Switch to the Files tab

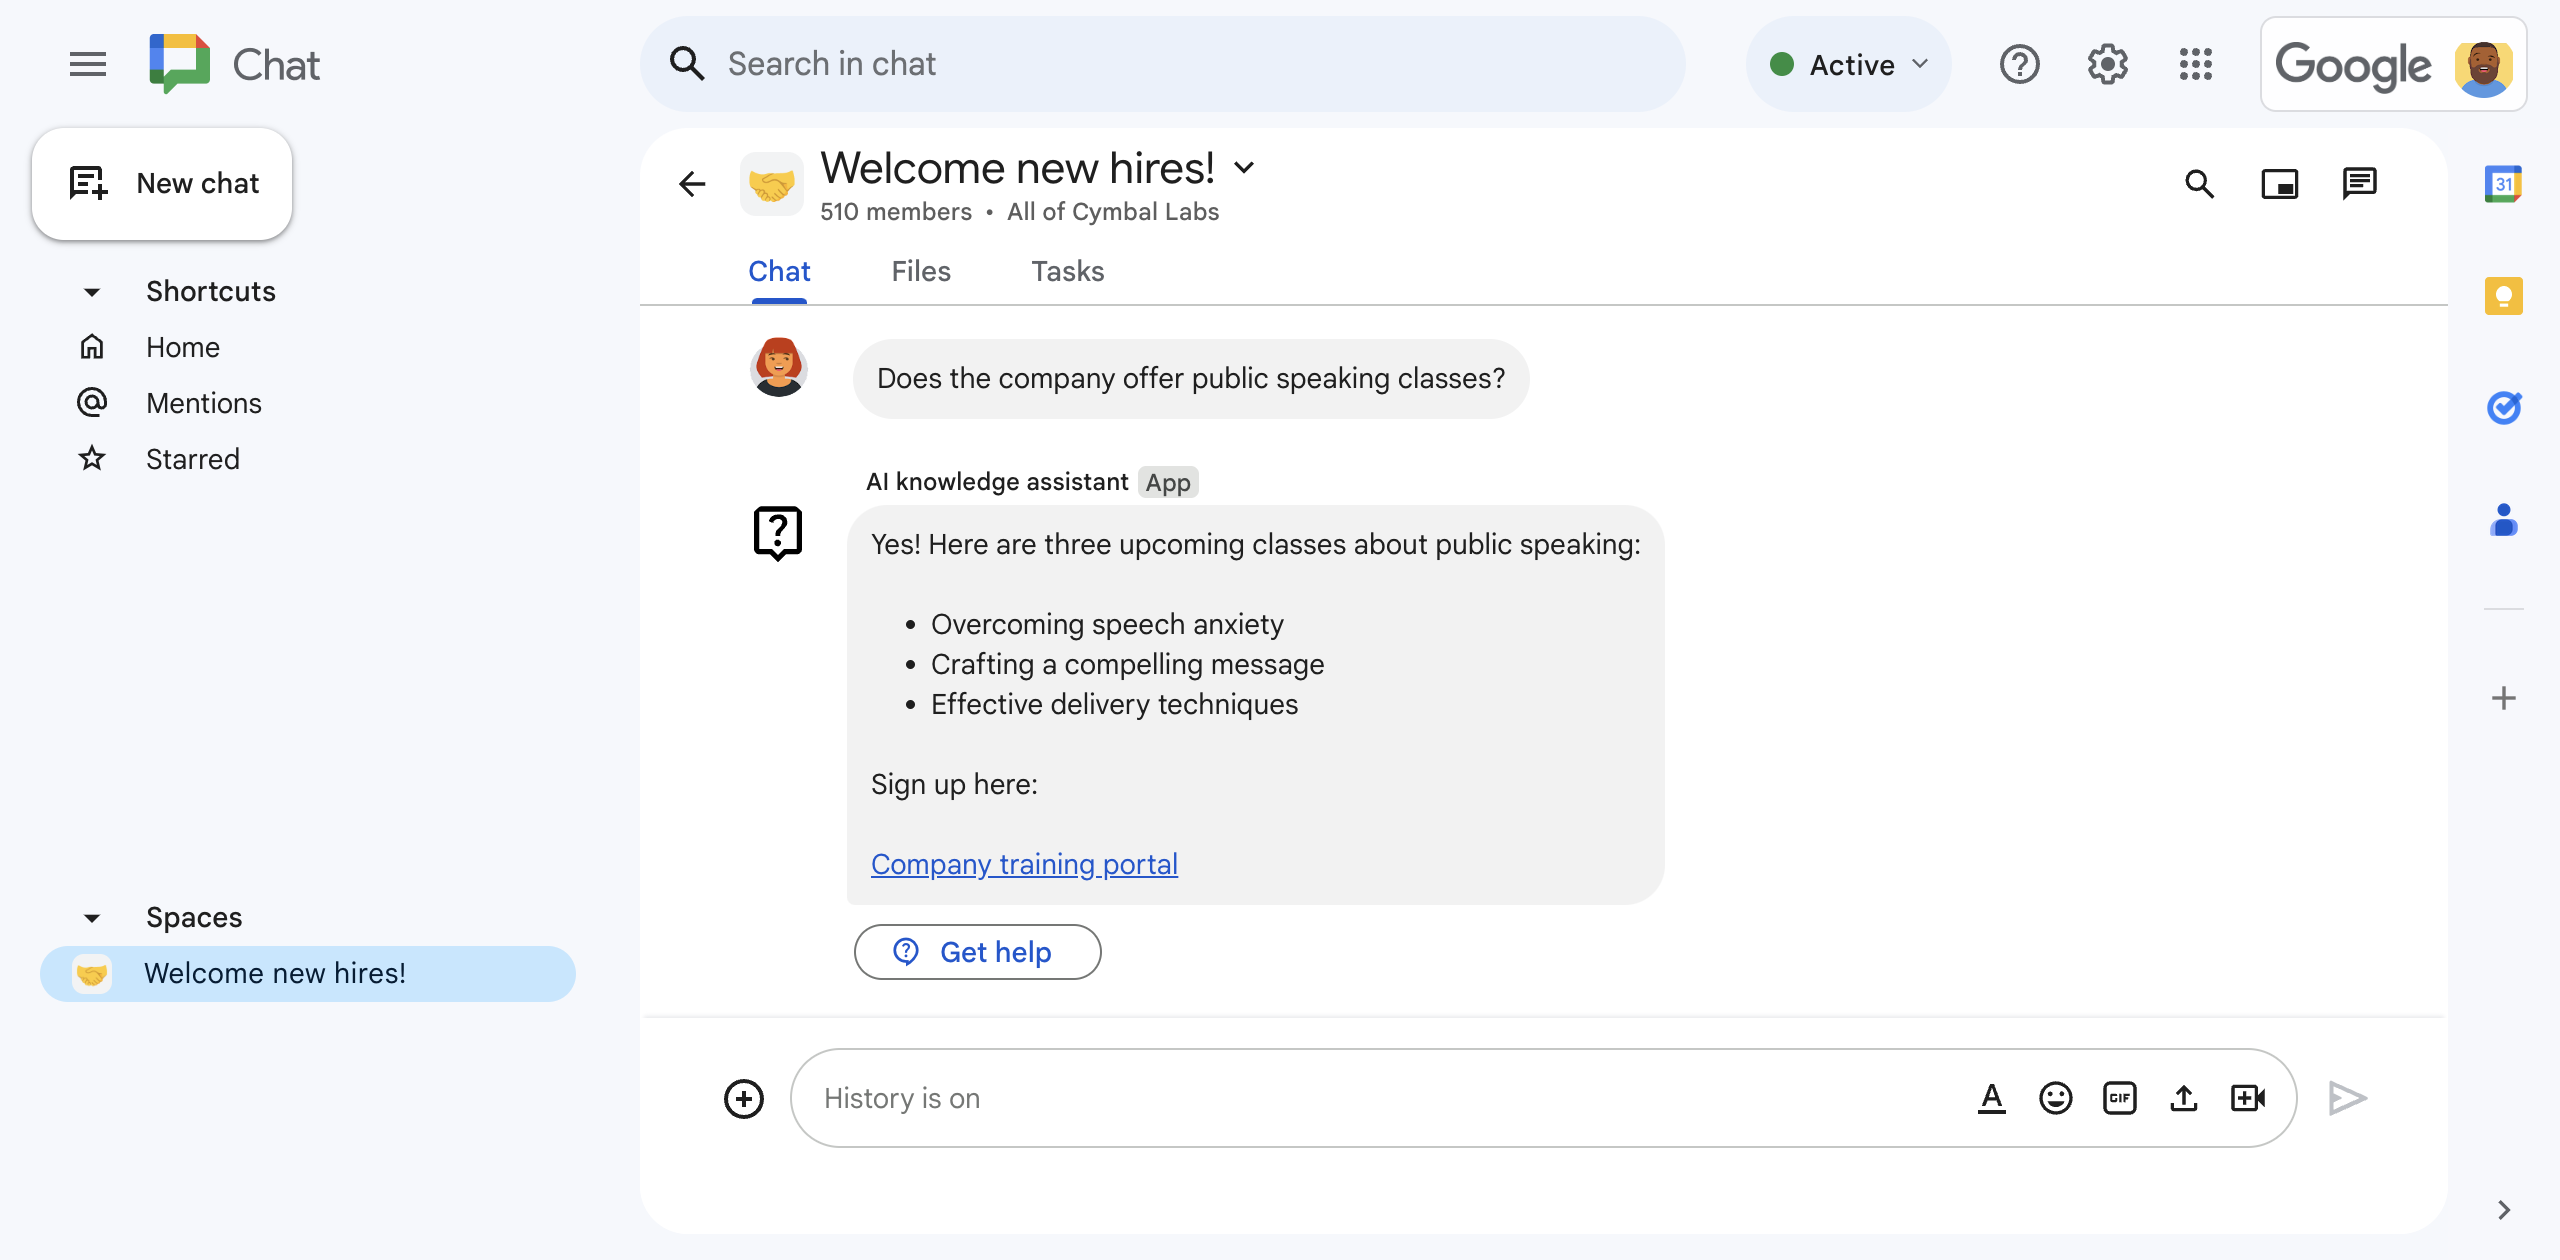pos(921,271)
